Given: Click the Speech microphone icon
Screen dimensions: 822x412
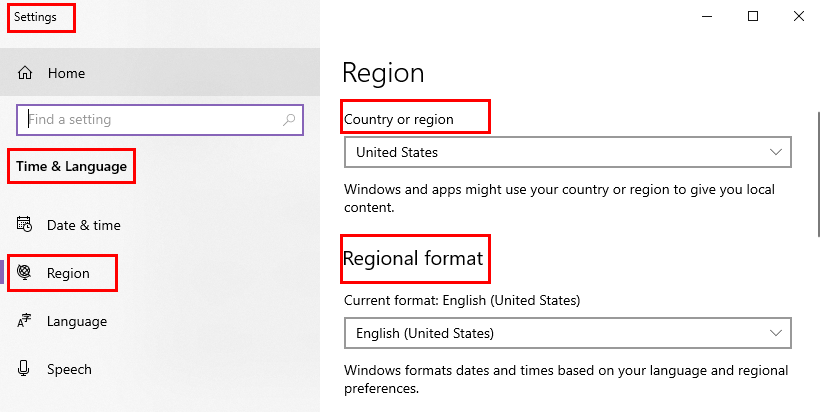Looking at the screenshot, I should (24, 368).
